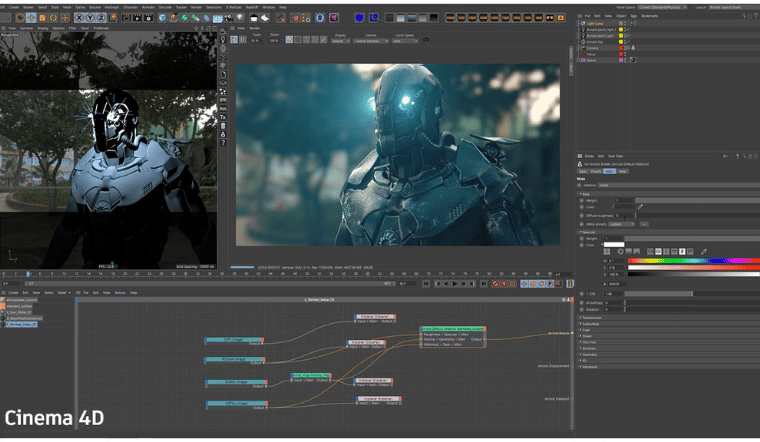Click the Robot material tag sphere
Image resolution: width=760 pixels, height=442 pixels.
[x=633, y=60]
